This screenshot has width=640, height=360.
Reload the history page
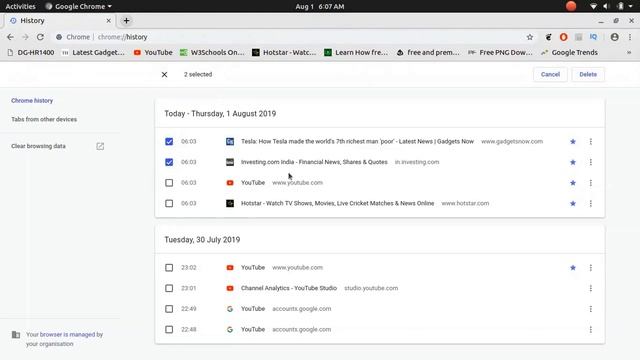[40, 37]
